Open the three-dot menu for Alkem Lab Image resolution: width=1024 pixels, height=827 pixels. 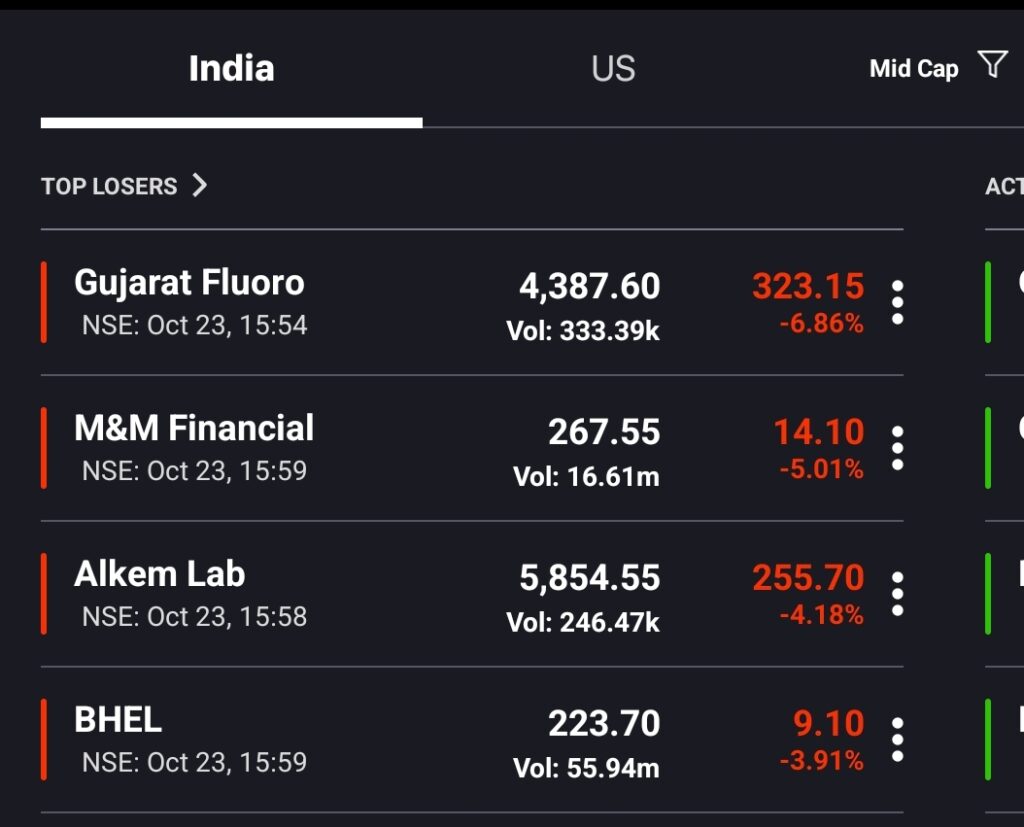[897, 594]
